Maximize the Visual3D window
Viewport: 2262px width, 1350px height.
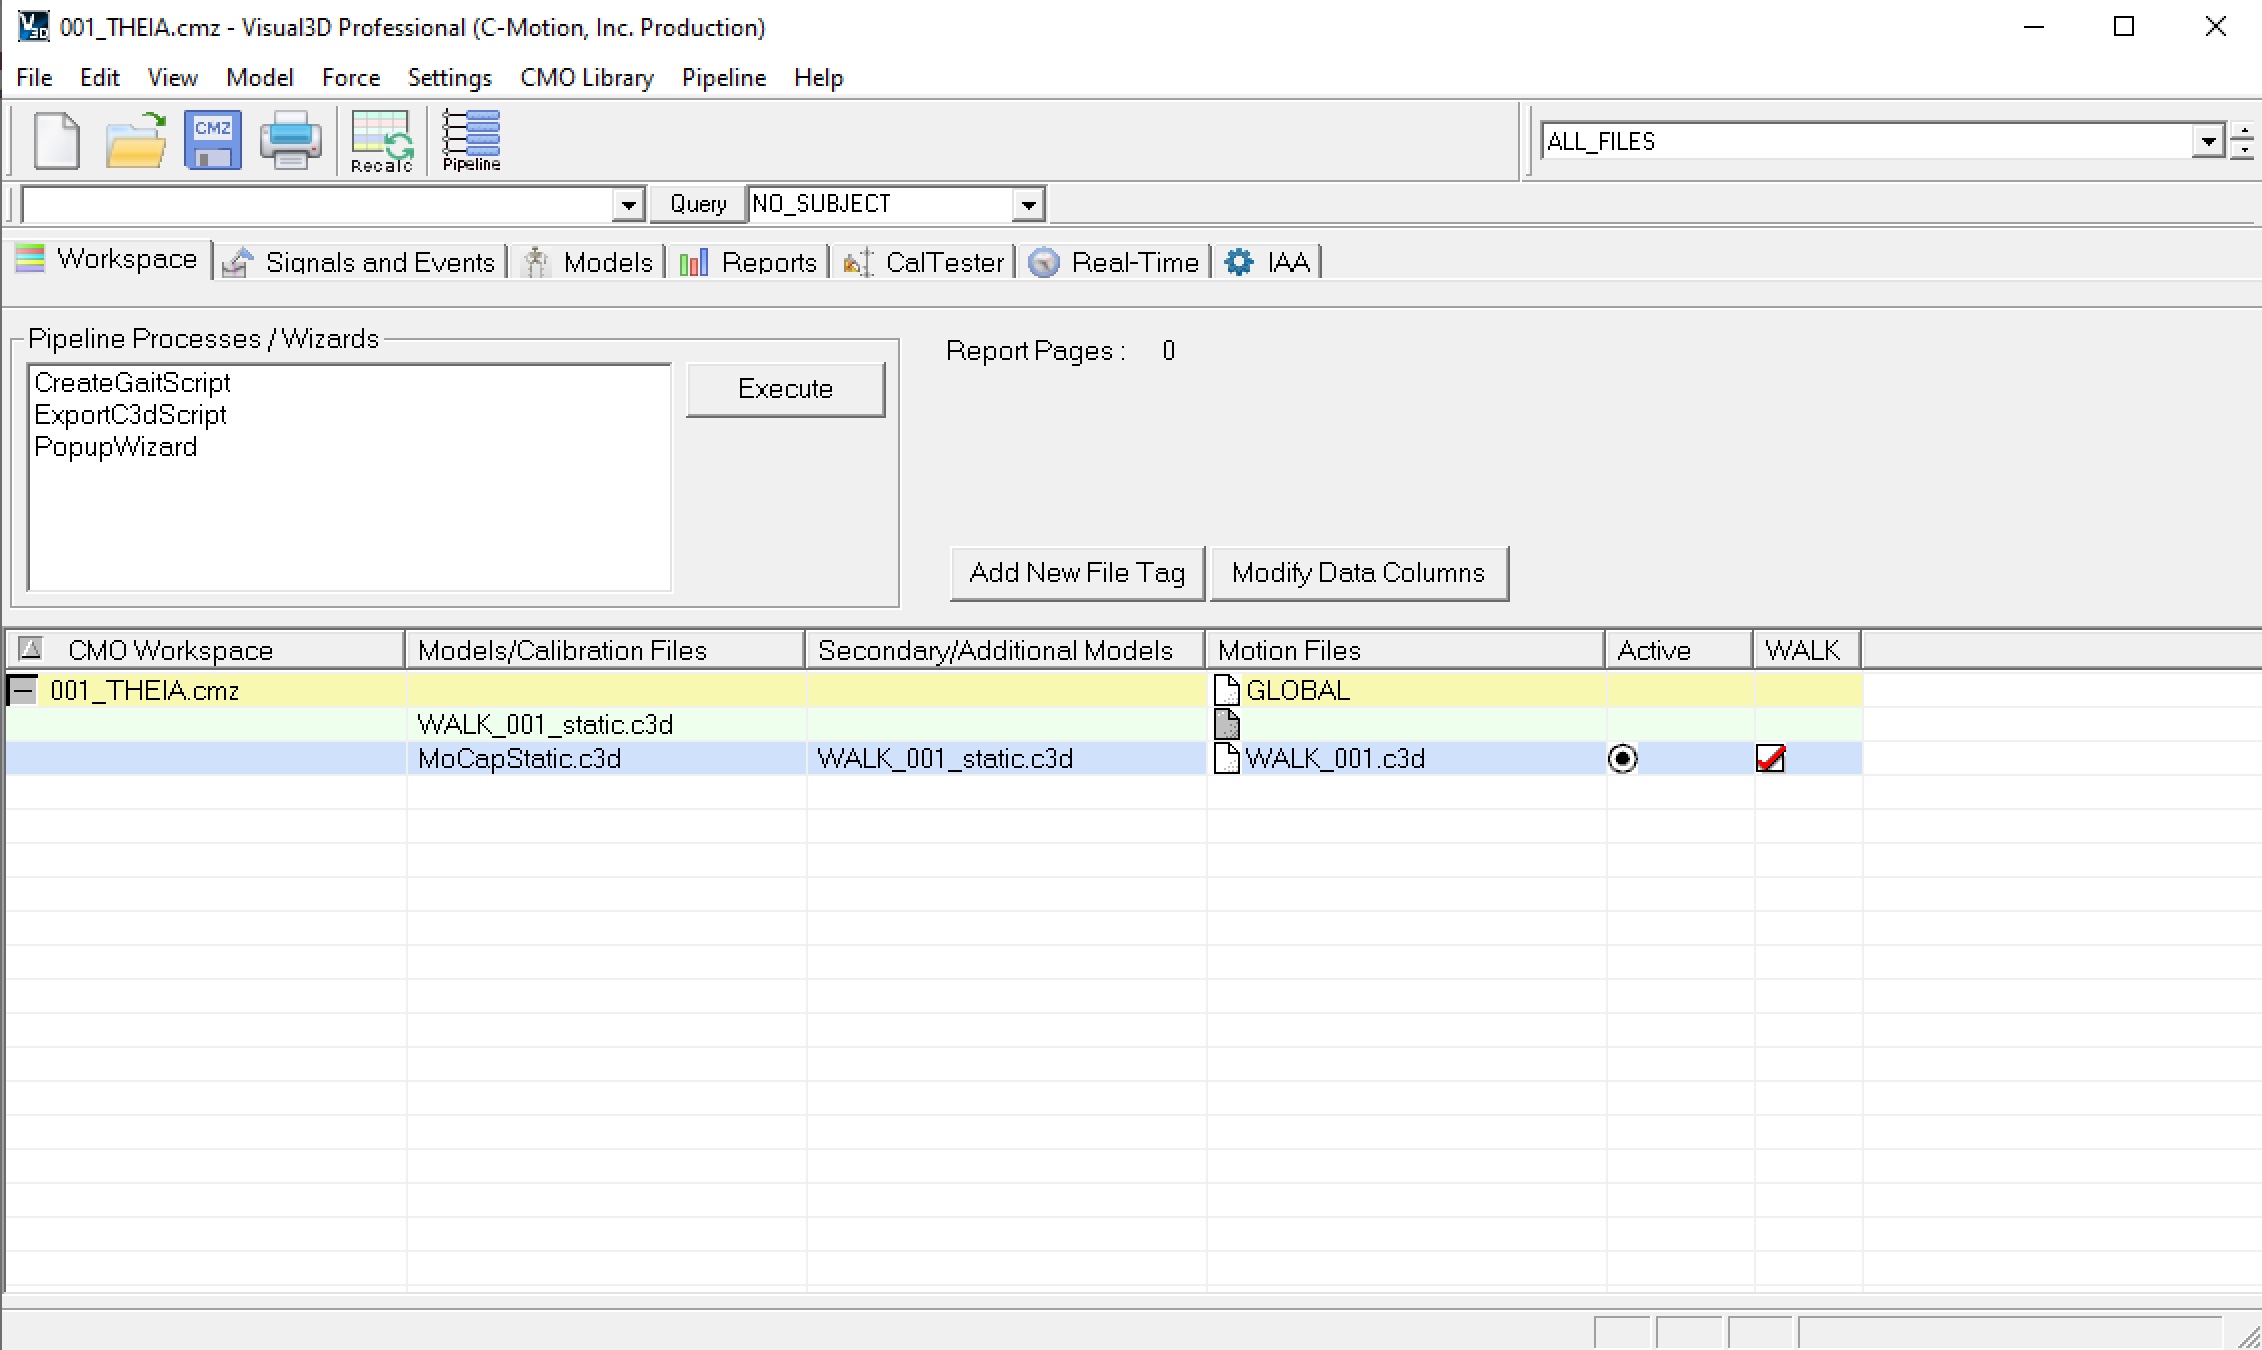pyautogui.click(x=2124, y=27)
